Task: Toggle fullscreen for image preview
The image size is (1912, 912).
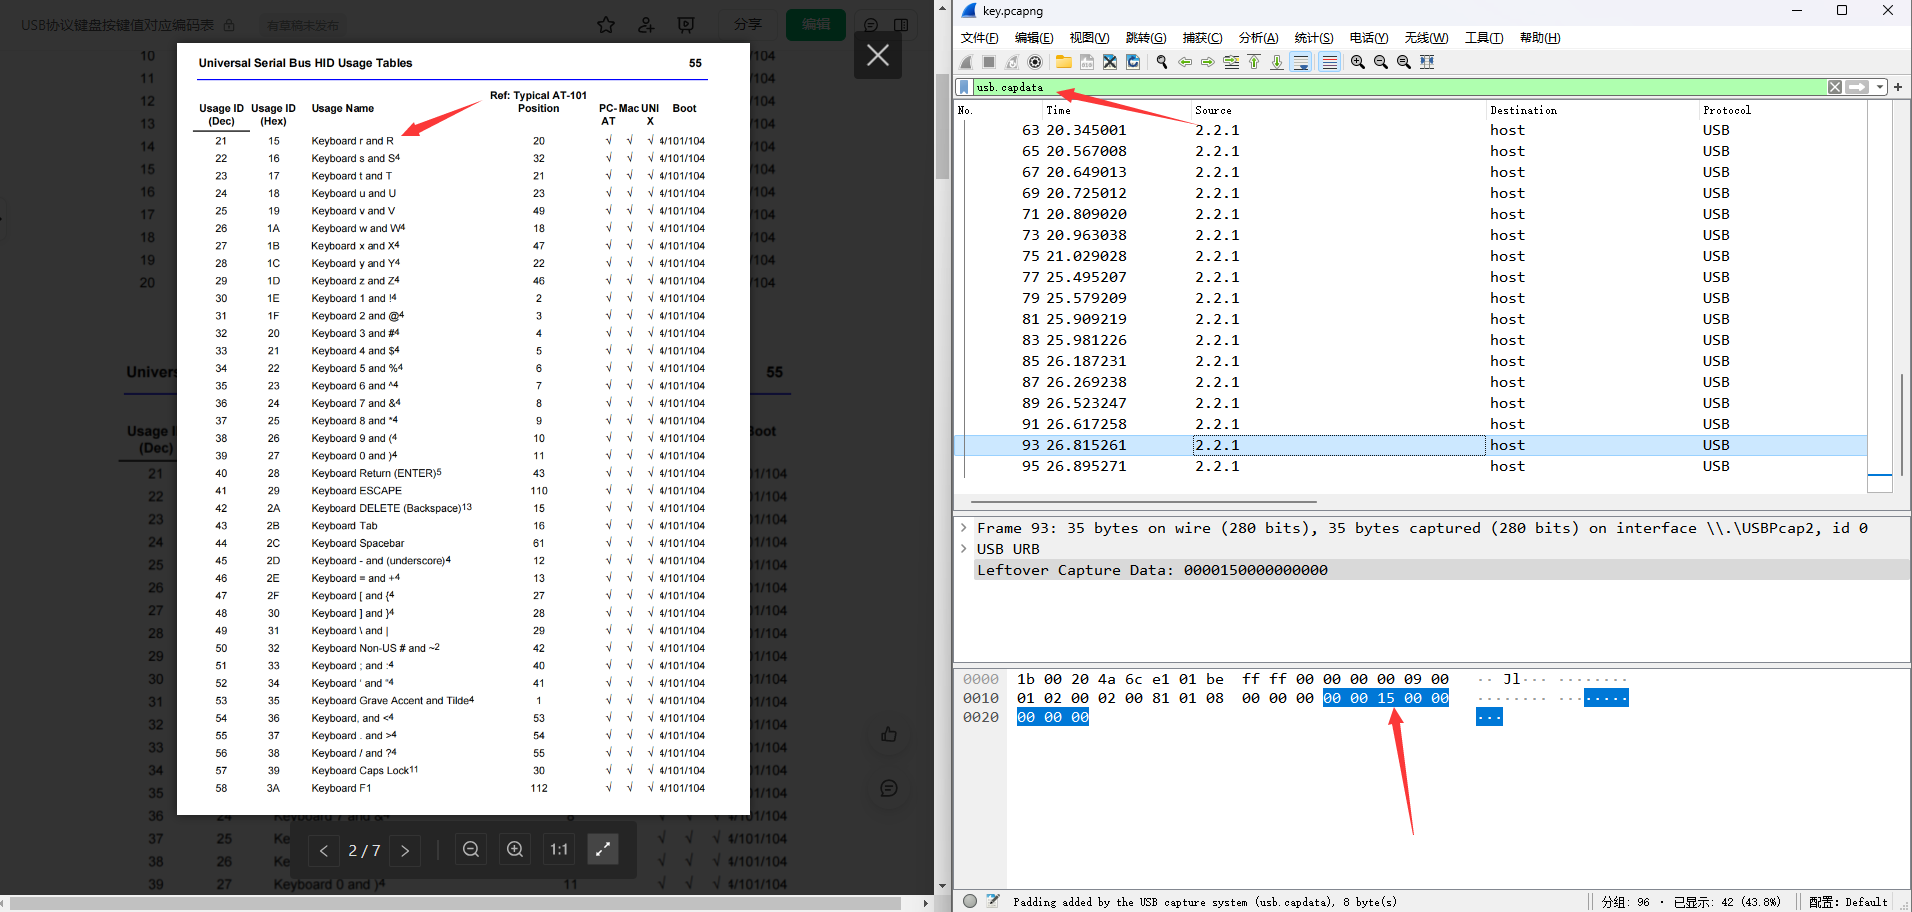Action: point(603,849)
